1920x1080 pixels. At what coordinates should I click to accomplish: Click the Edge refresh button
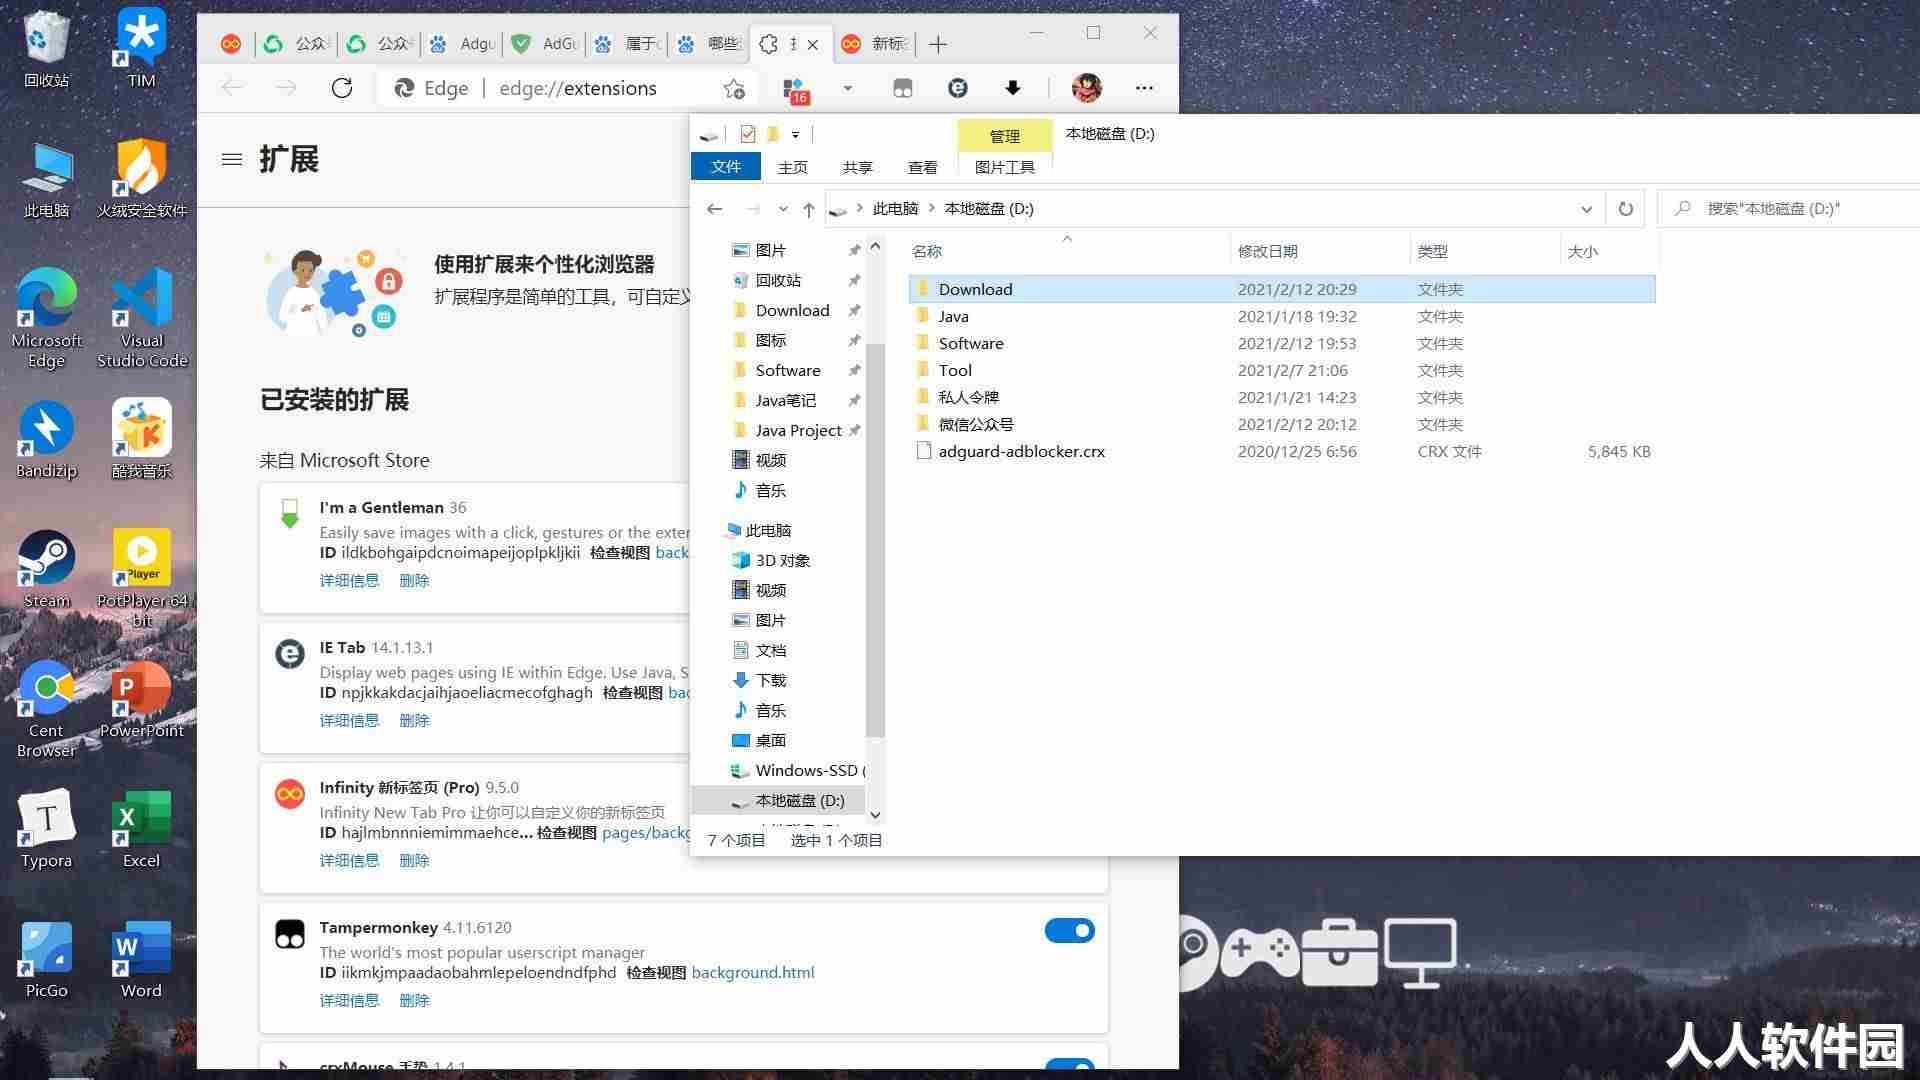342,88
